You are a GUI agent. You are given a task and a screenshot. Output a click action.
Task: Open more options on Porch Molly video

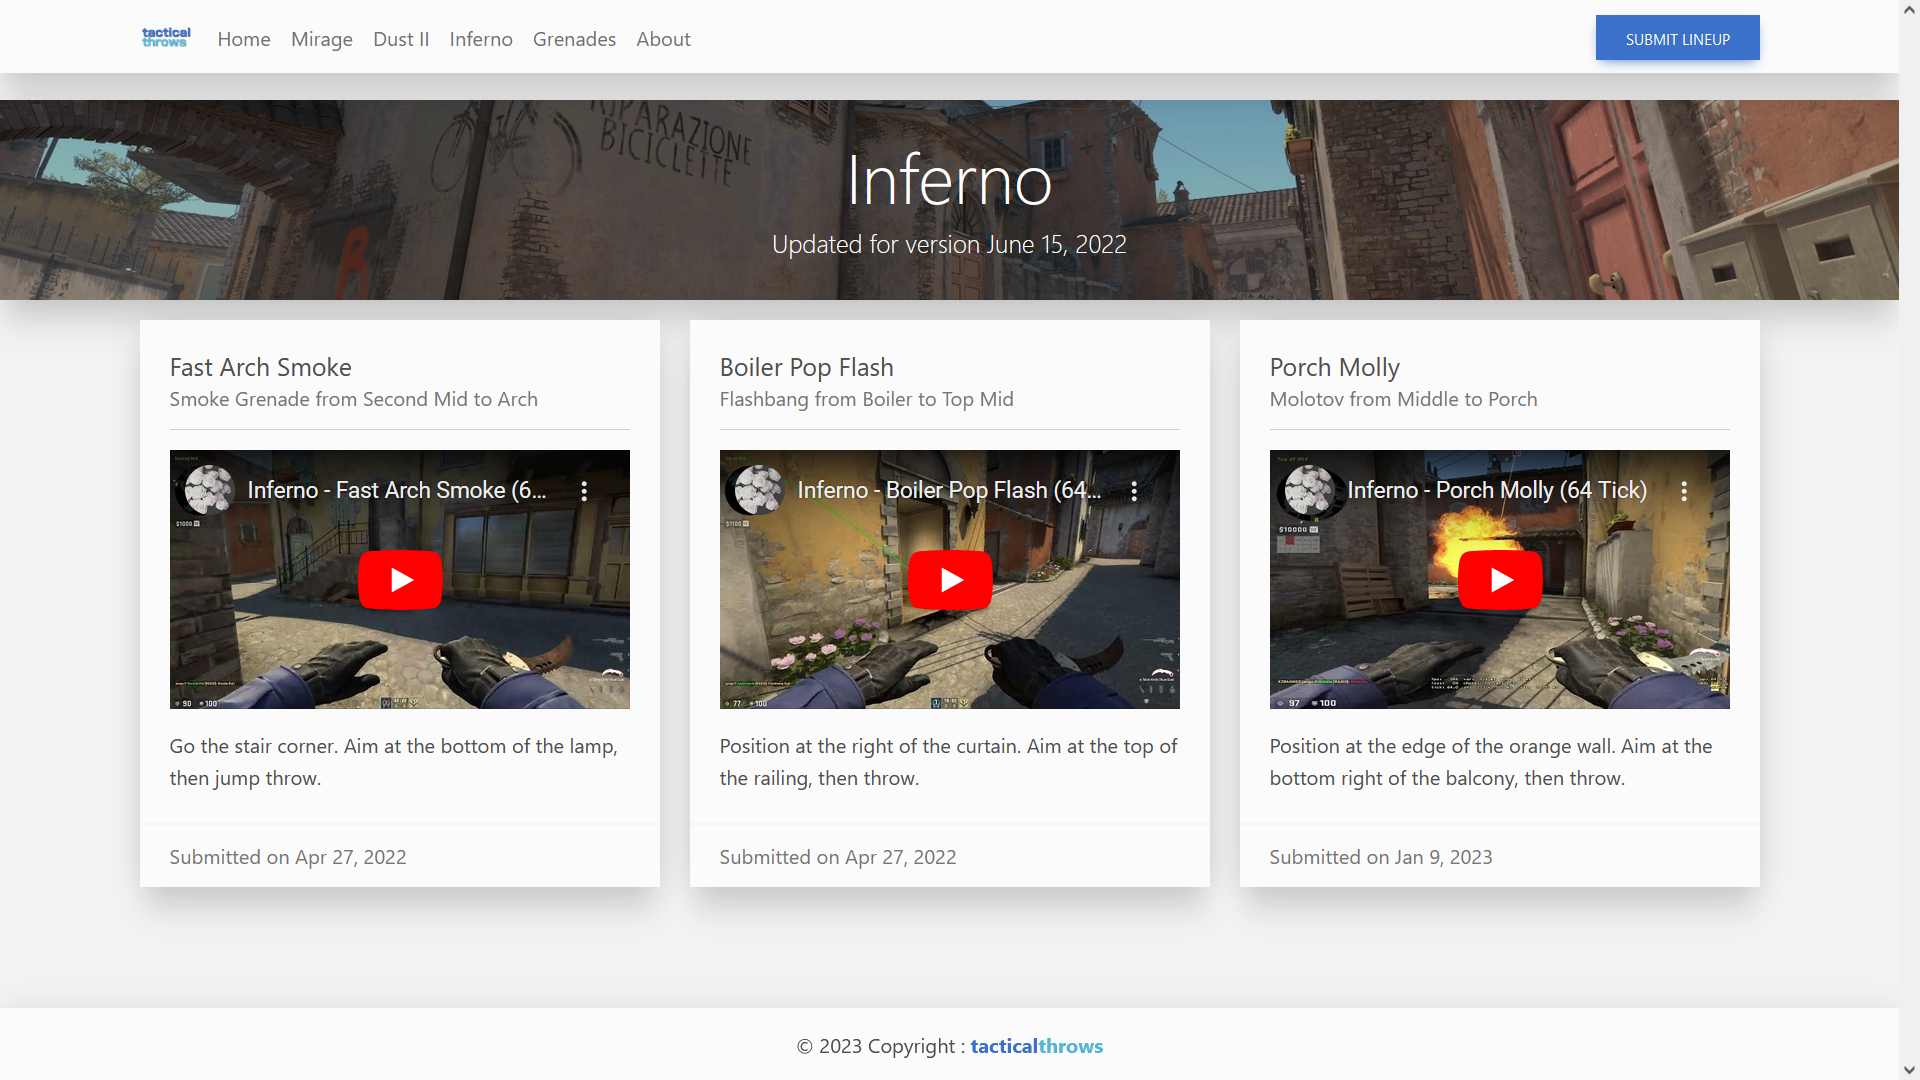[1683, 490]
